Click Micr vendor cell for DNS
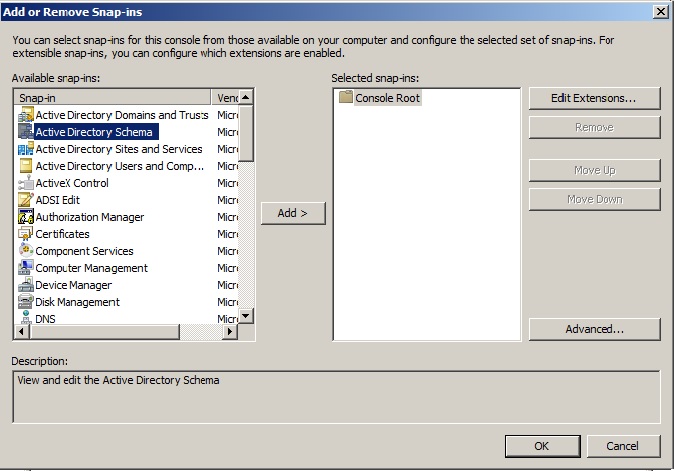The width and height of the screenshot is (674, 471). pos(227,319)
